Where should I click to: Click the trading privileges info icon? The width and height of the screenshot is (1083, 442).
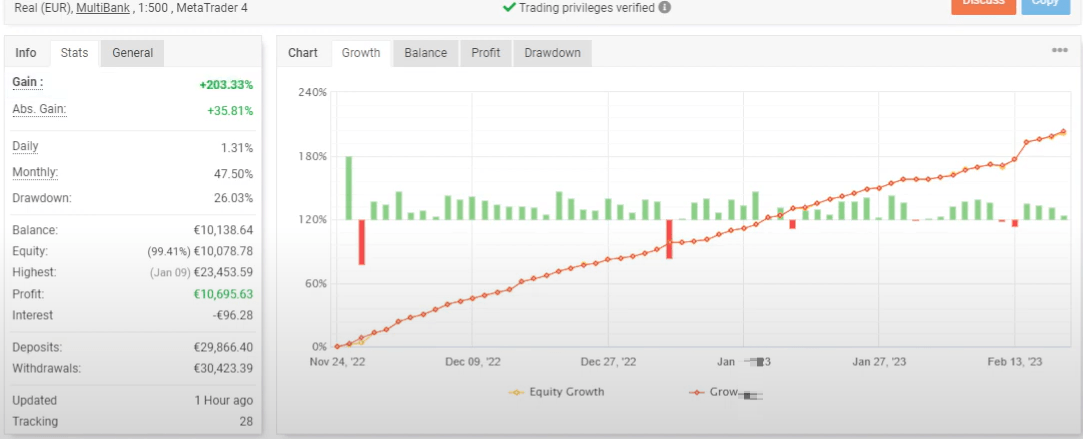[665, 8]
